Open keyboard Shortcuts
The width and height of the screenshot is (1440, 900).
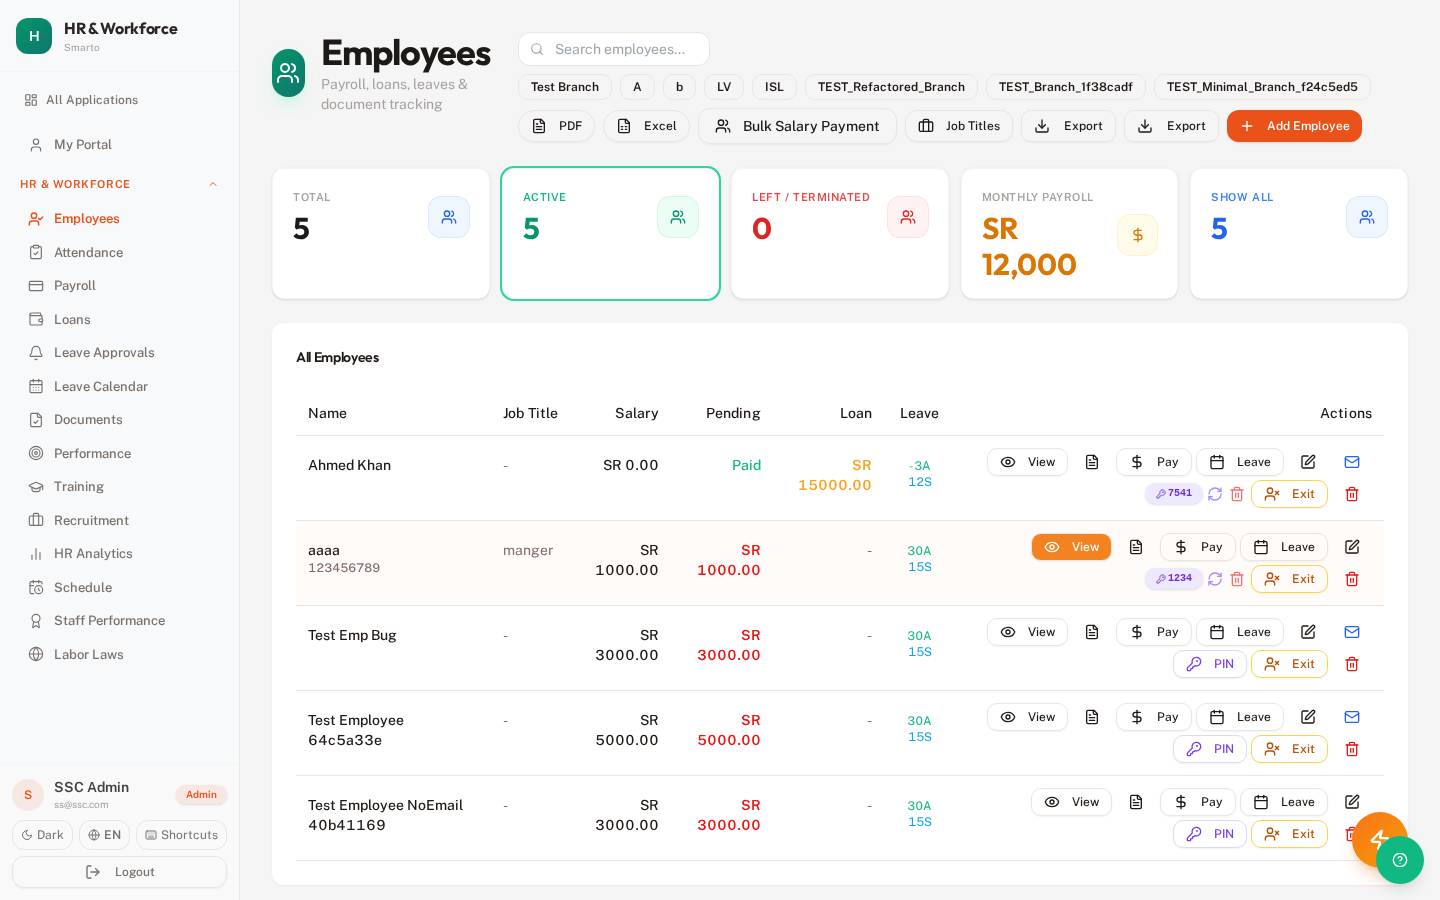click(x=181, y=835)
